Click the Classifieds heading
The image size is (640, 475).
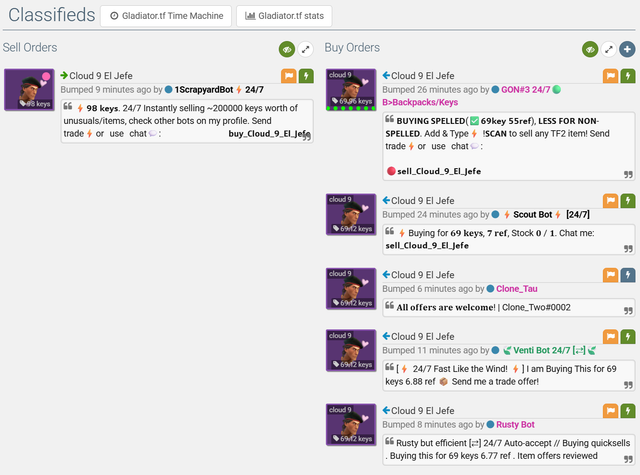[x=51, y=15]
